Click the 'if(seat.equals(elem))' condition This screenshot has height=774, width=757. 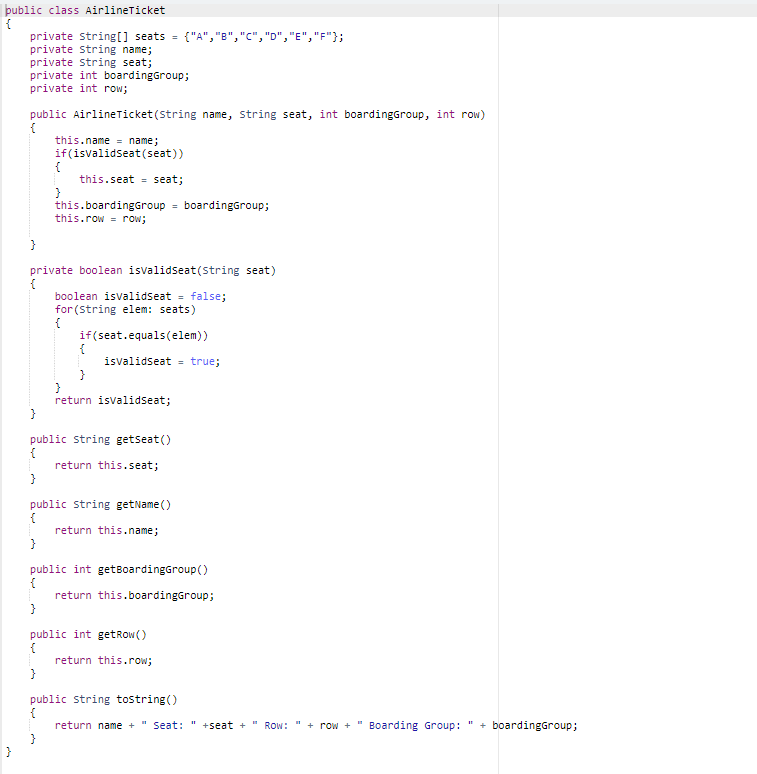pyautogui.click(x=144, y=336)
